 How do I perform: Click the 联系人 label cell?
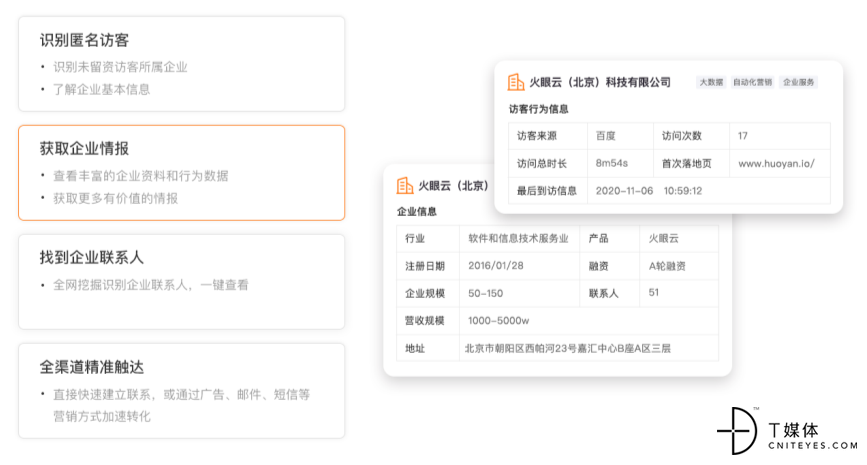(609, 294)
